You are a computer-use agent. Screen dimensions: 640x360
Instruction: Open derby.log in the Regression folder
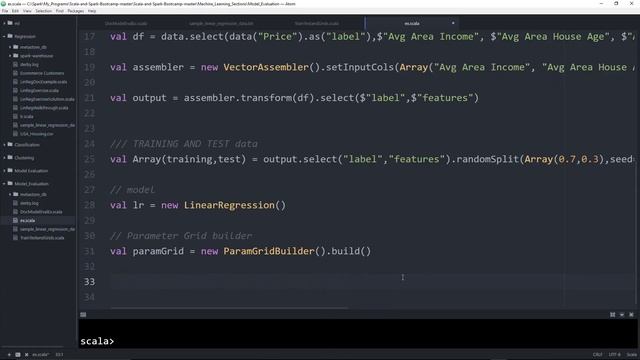point(29,64)
